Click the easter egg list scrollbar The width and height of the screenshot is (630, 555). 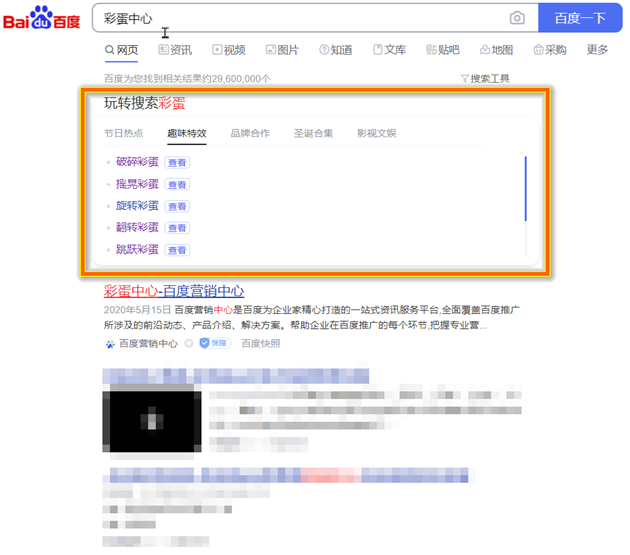pyautogui.click(x=526, y=188)
